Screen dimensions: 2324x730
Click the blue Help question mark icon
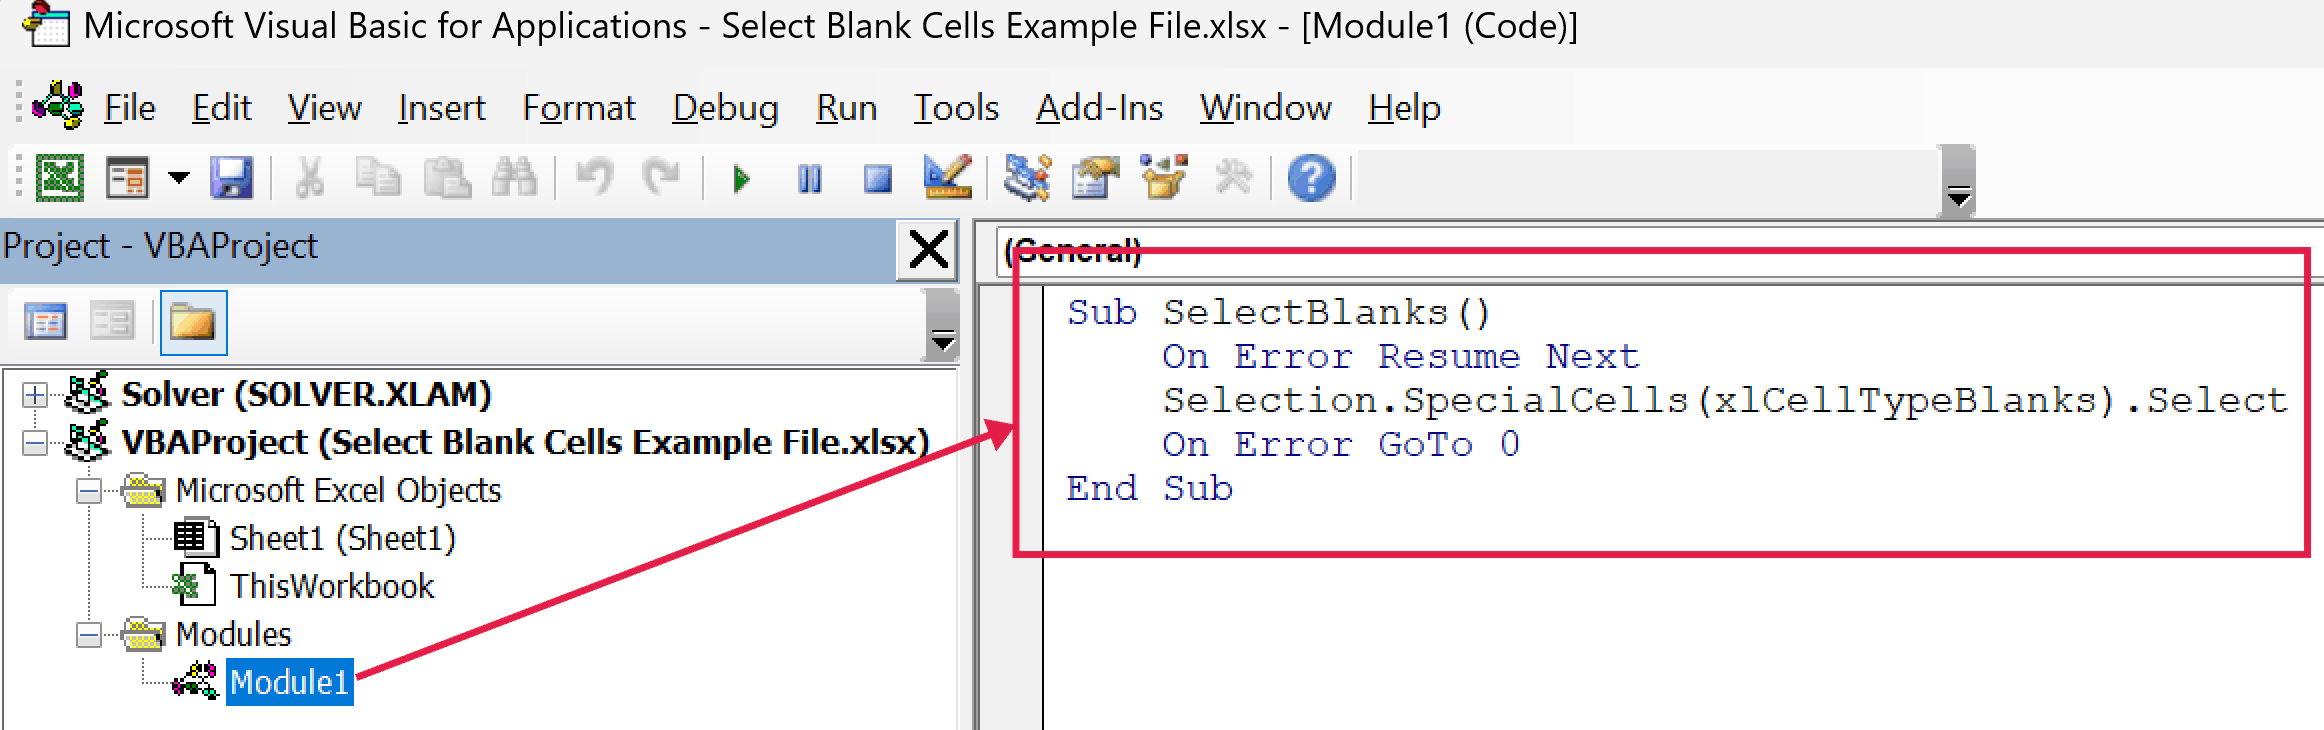(1311, 179)
